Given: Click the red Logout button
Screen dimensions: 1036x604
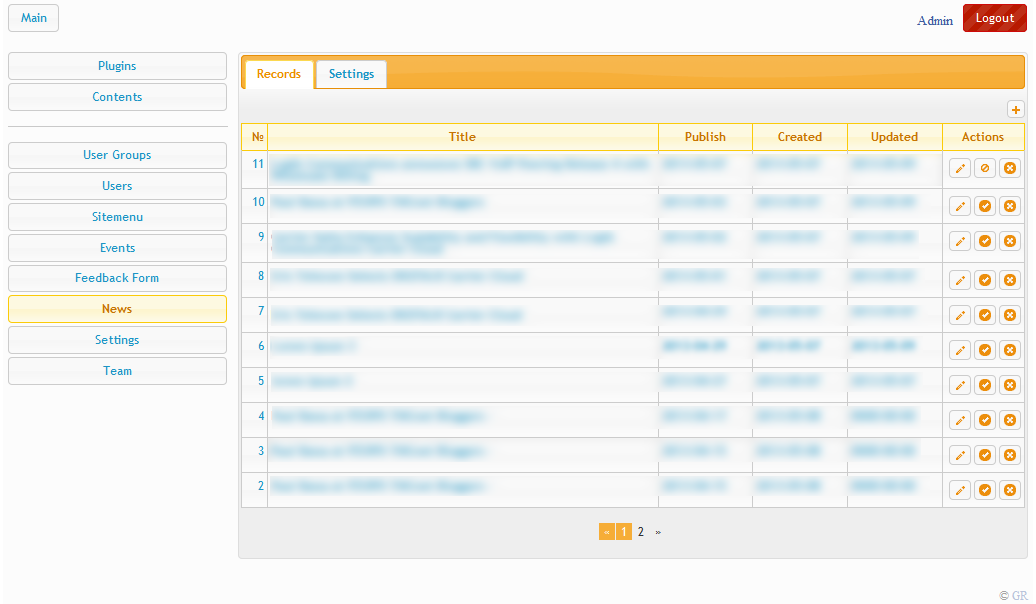Looking at the screenshot, I should click(994, 18).
